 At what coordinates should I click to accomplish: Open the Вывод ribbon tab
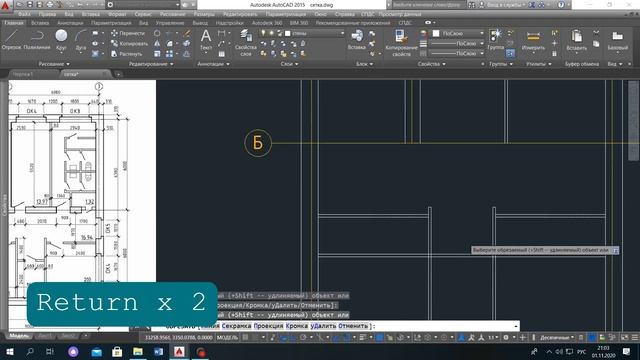click(x=200, y=23)
